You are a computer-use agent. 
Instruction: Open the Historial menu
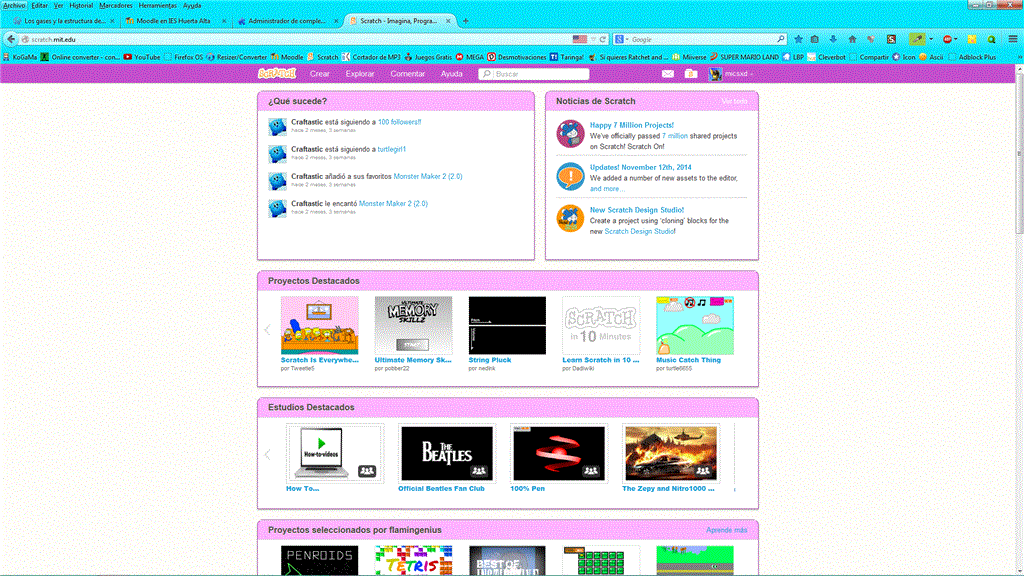[81, 5]
